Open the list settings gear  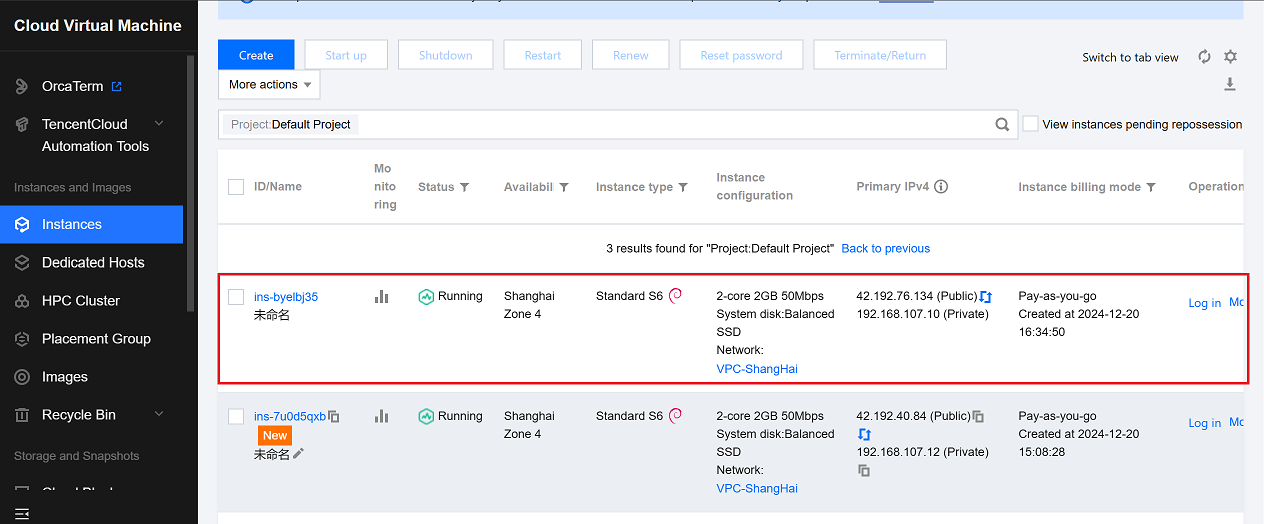[1231, 57]
